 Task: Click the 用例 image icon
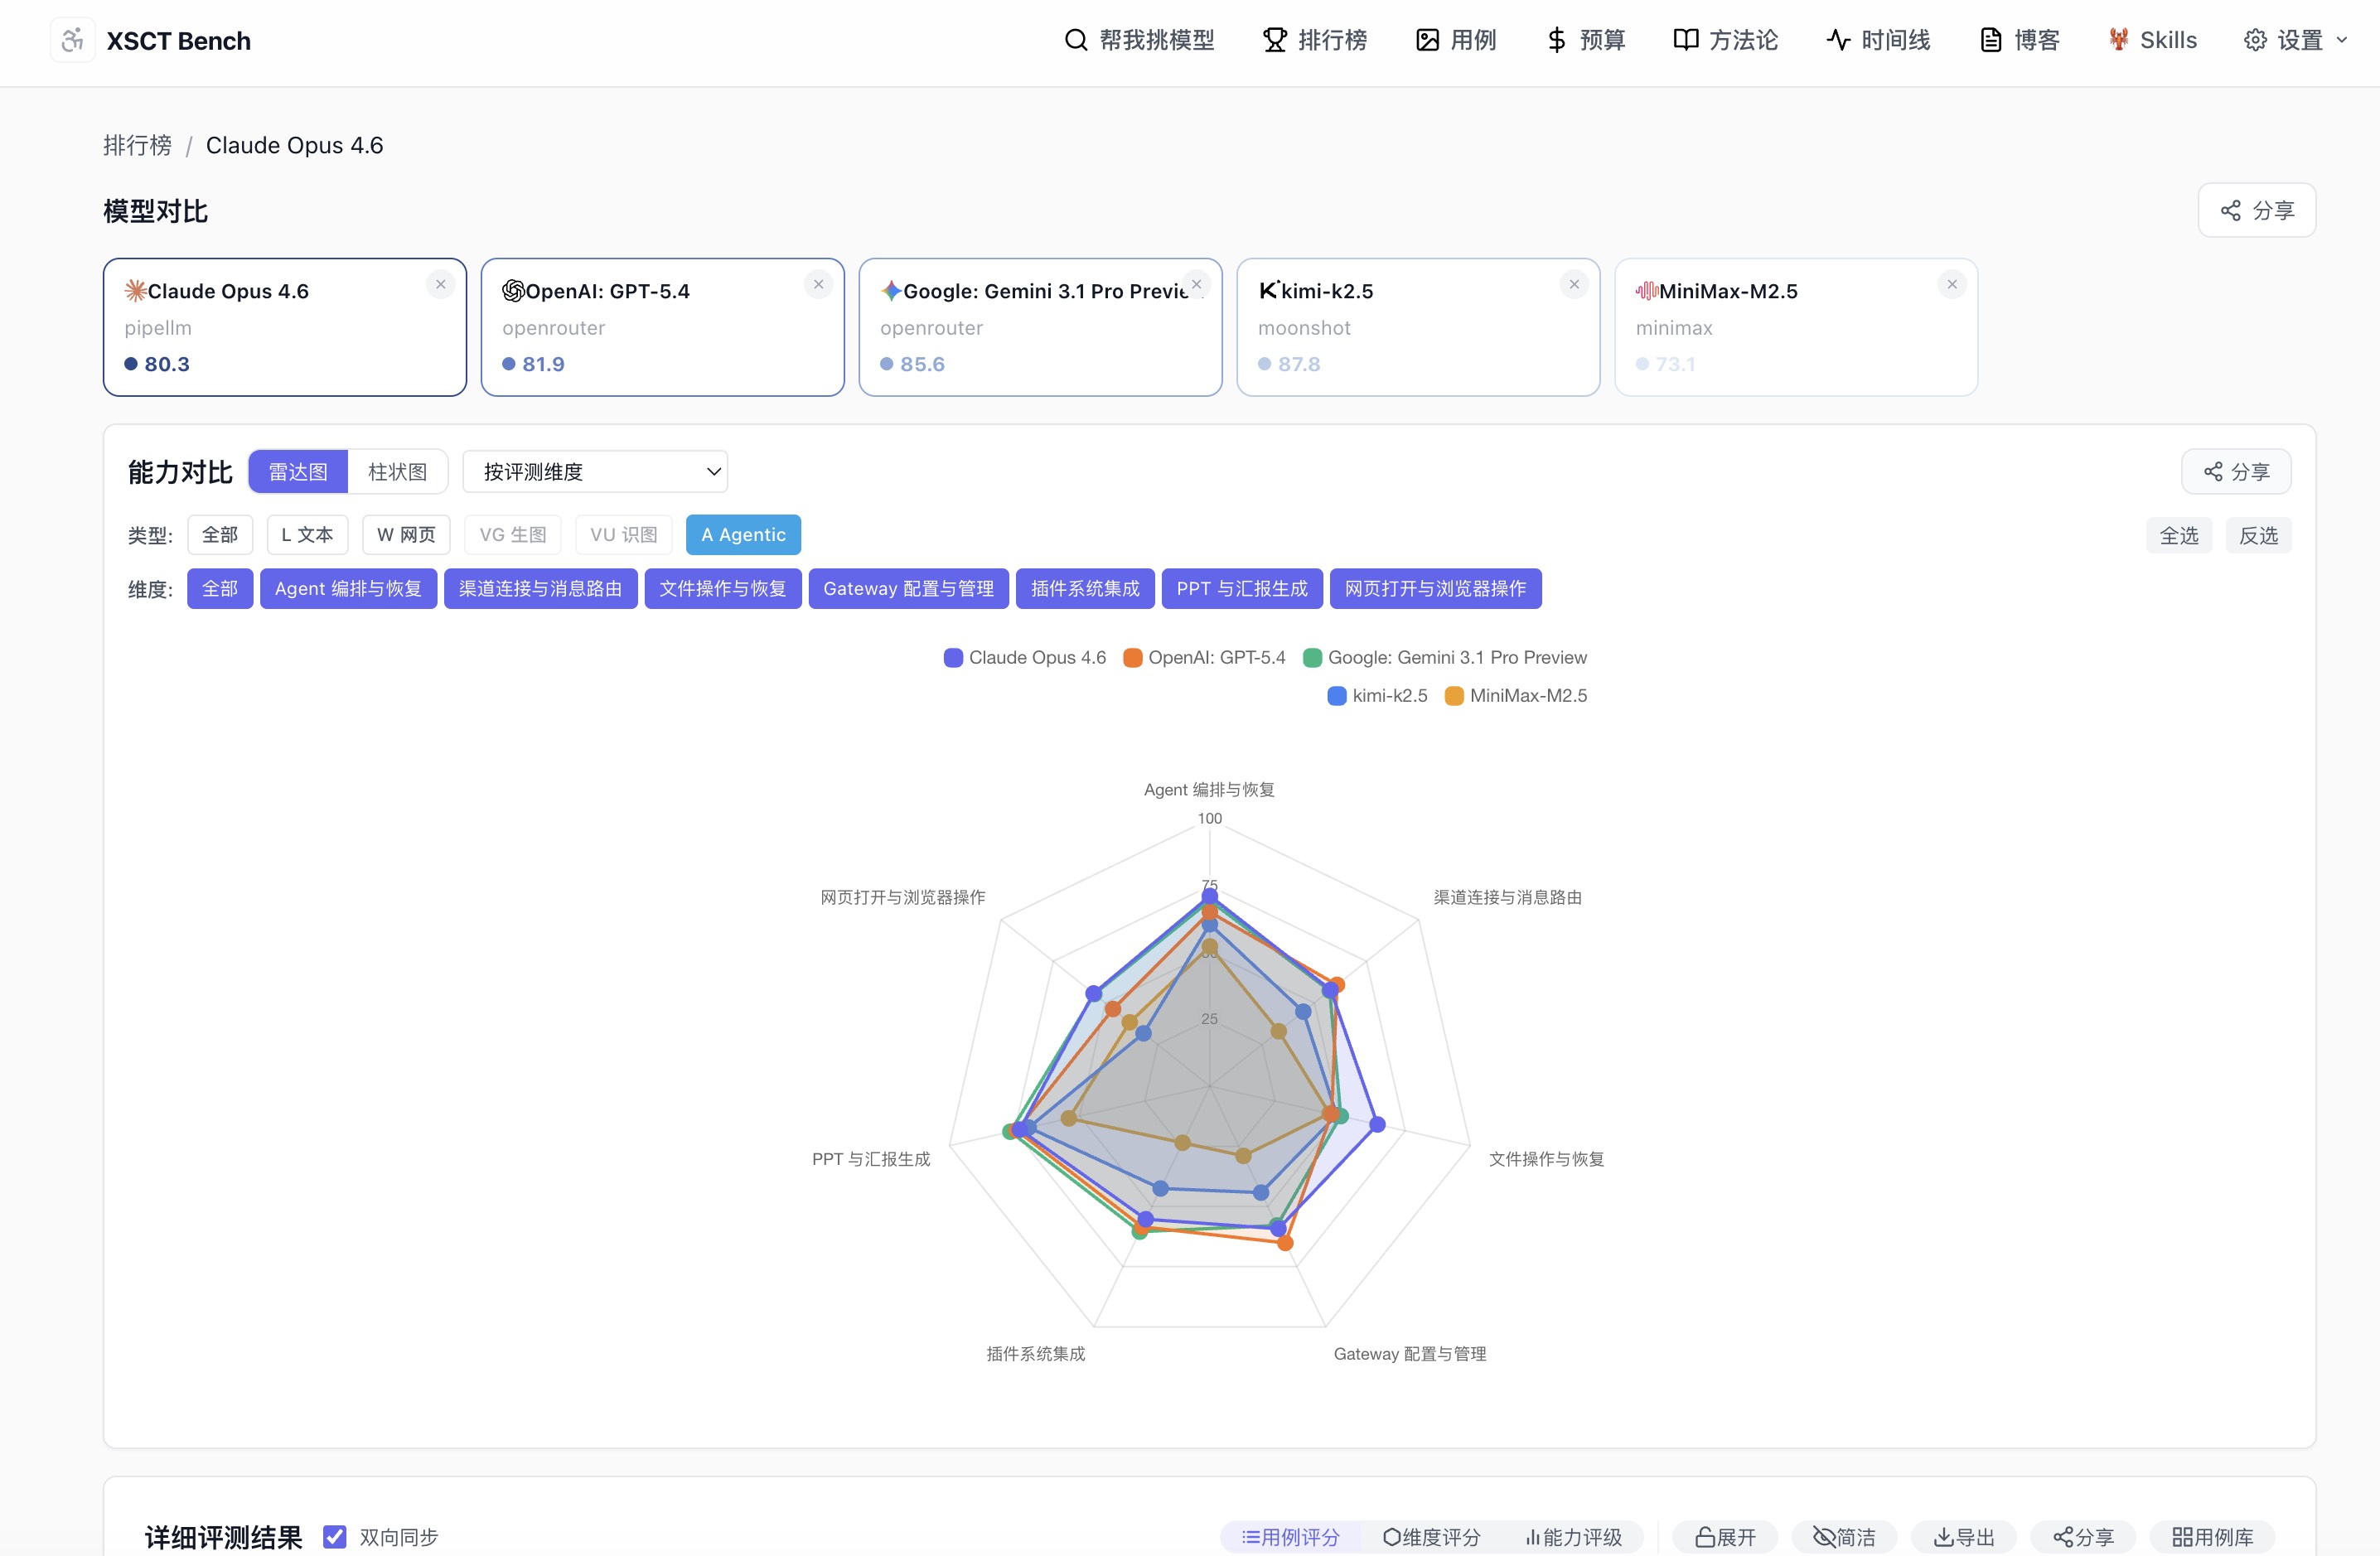coord(1427,40)
